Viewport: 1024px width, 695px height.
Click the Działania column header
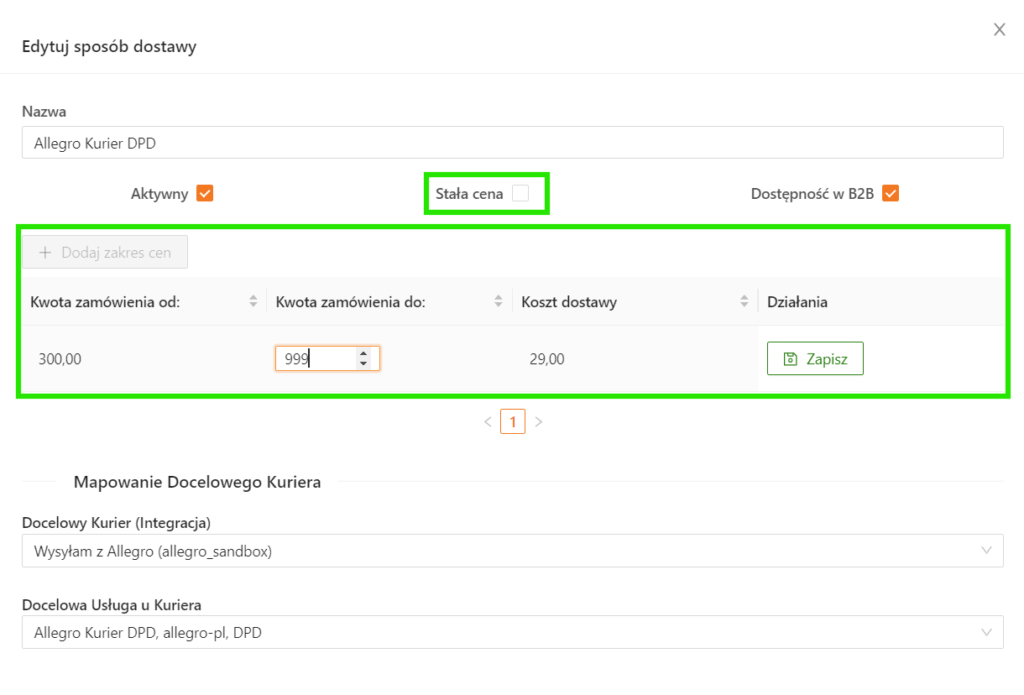(797, 301)
